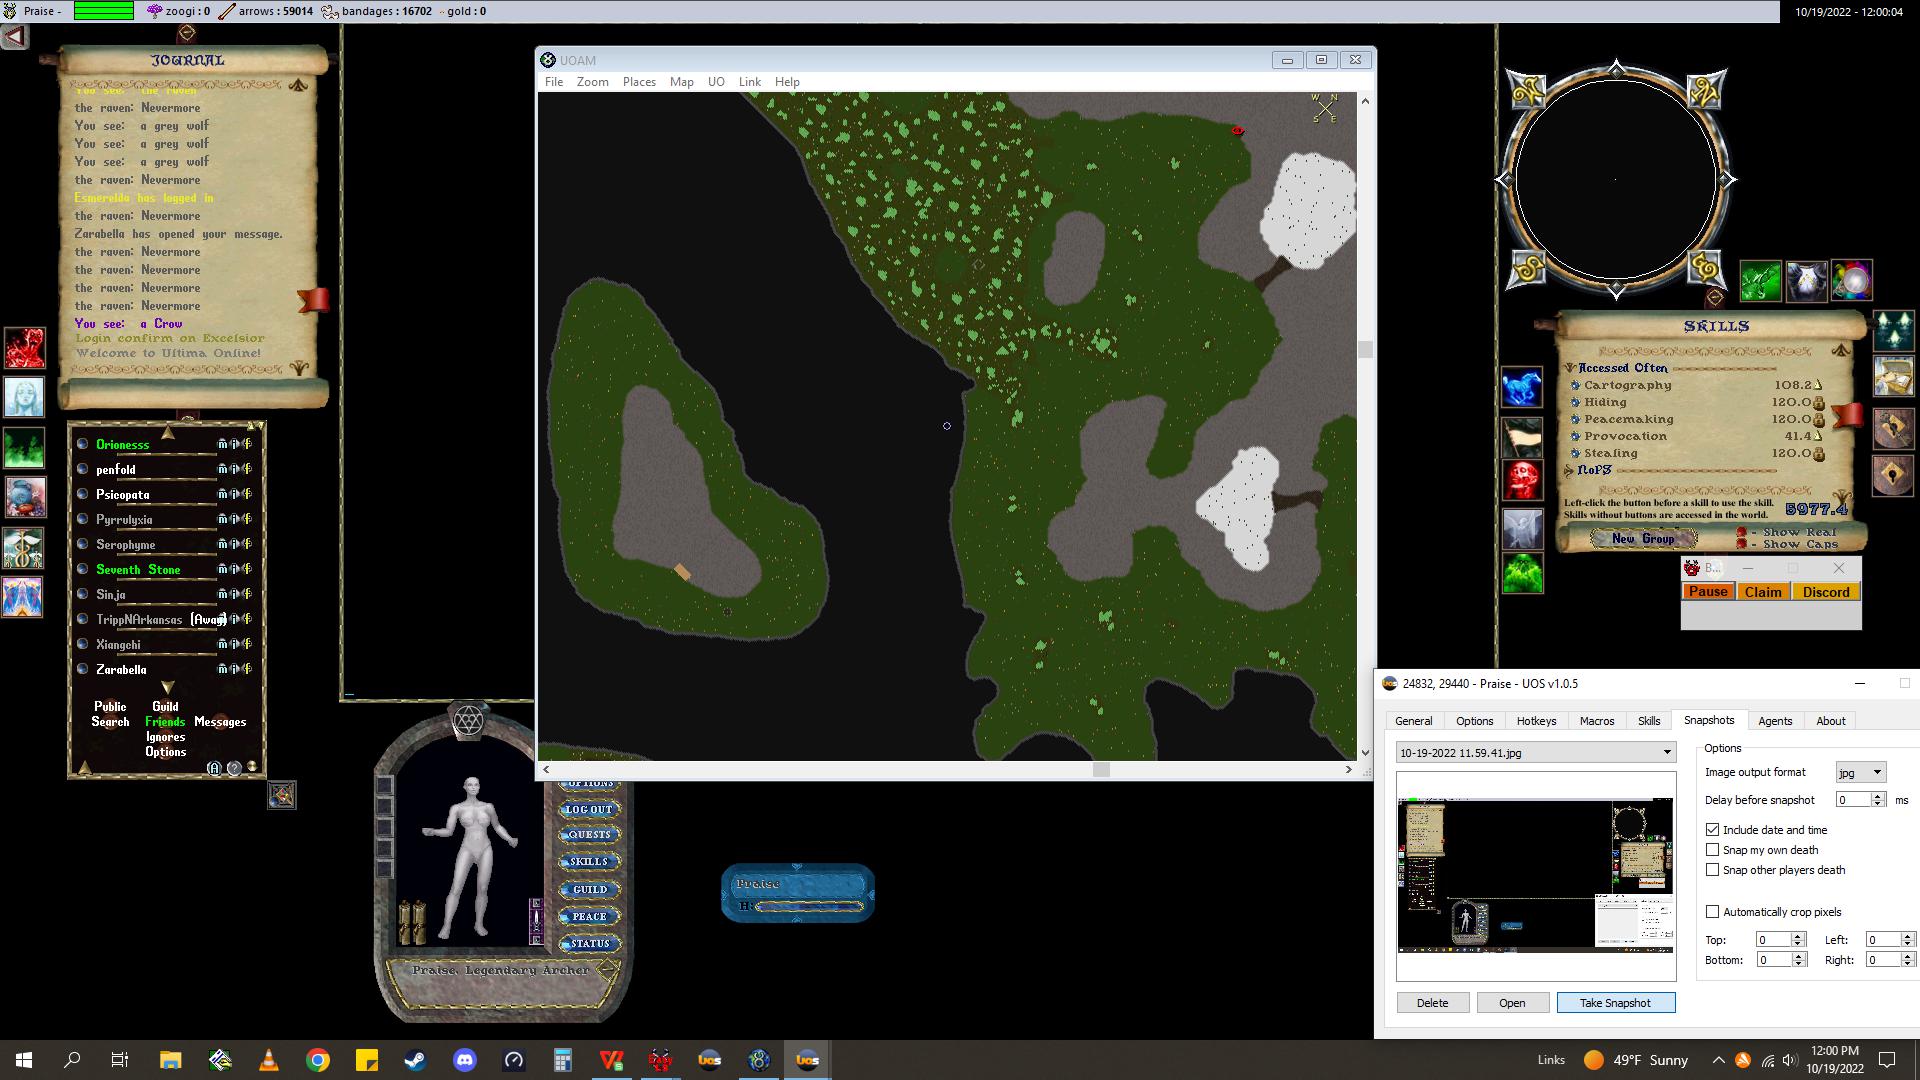1920x1080 pixels.
Task: Click the red back arrow at top left
Action: pos(15,37)
